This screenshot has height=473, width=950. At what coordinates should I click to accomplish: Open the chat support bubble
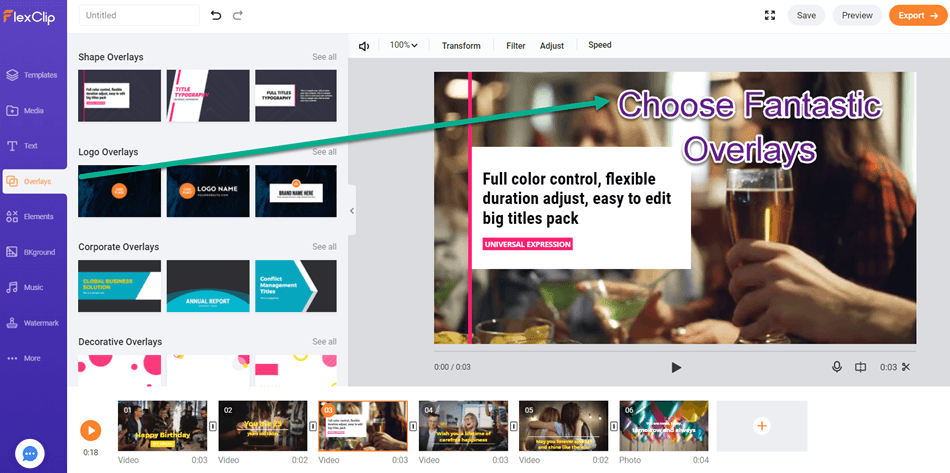[30, 454]
